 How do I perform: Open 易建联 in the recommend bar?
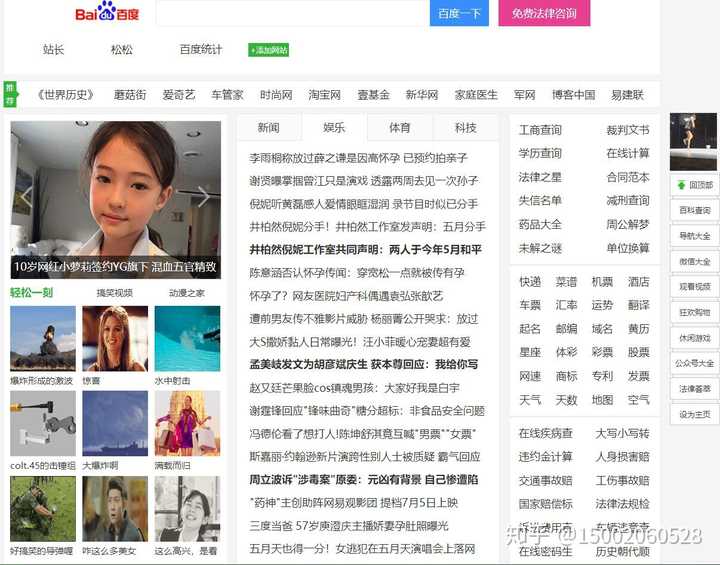pyautogui.click(x=627, y=95)
